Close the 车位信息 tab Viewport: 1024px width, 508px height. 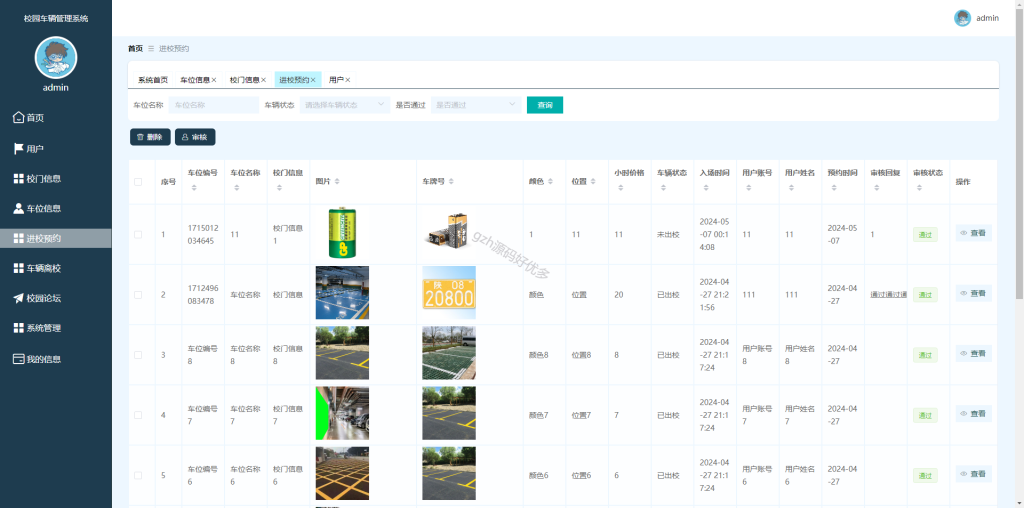(214, 80)
